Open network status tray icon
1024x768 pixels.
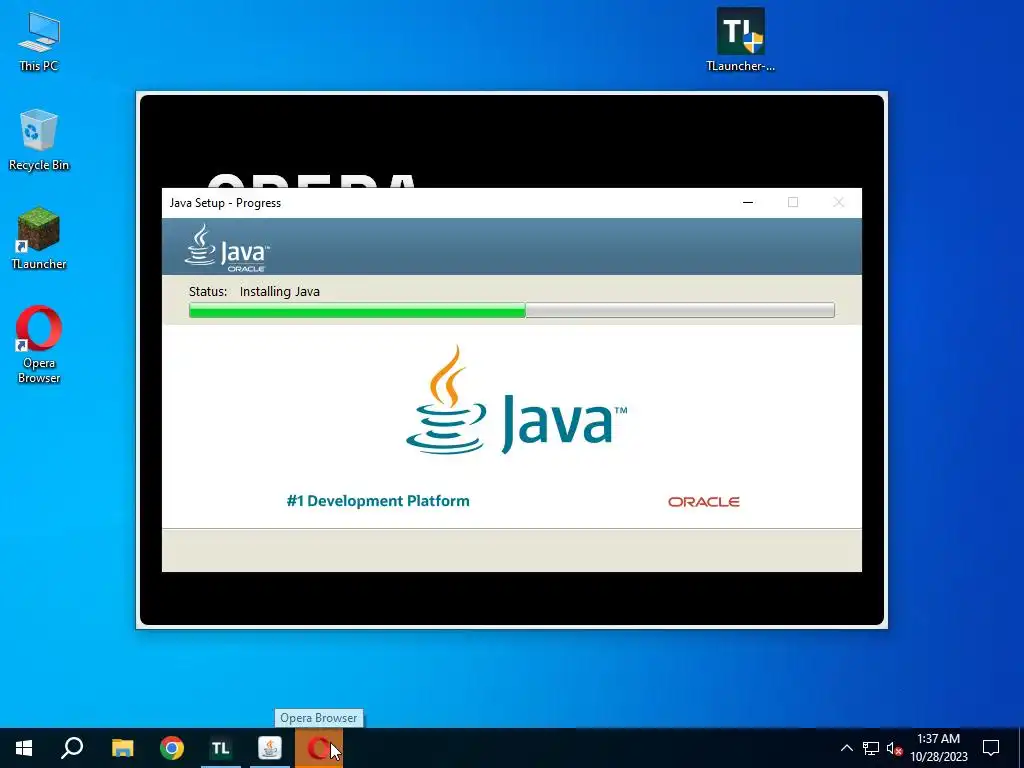(871, 748)
